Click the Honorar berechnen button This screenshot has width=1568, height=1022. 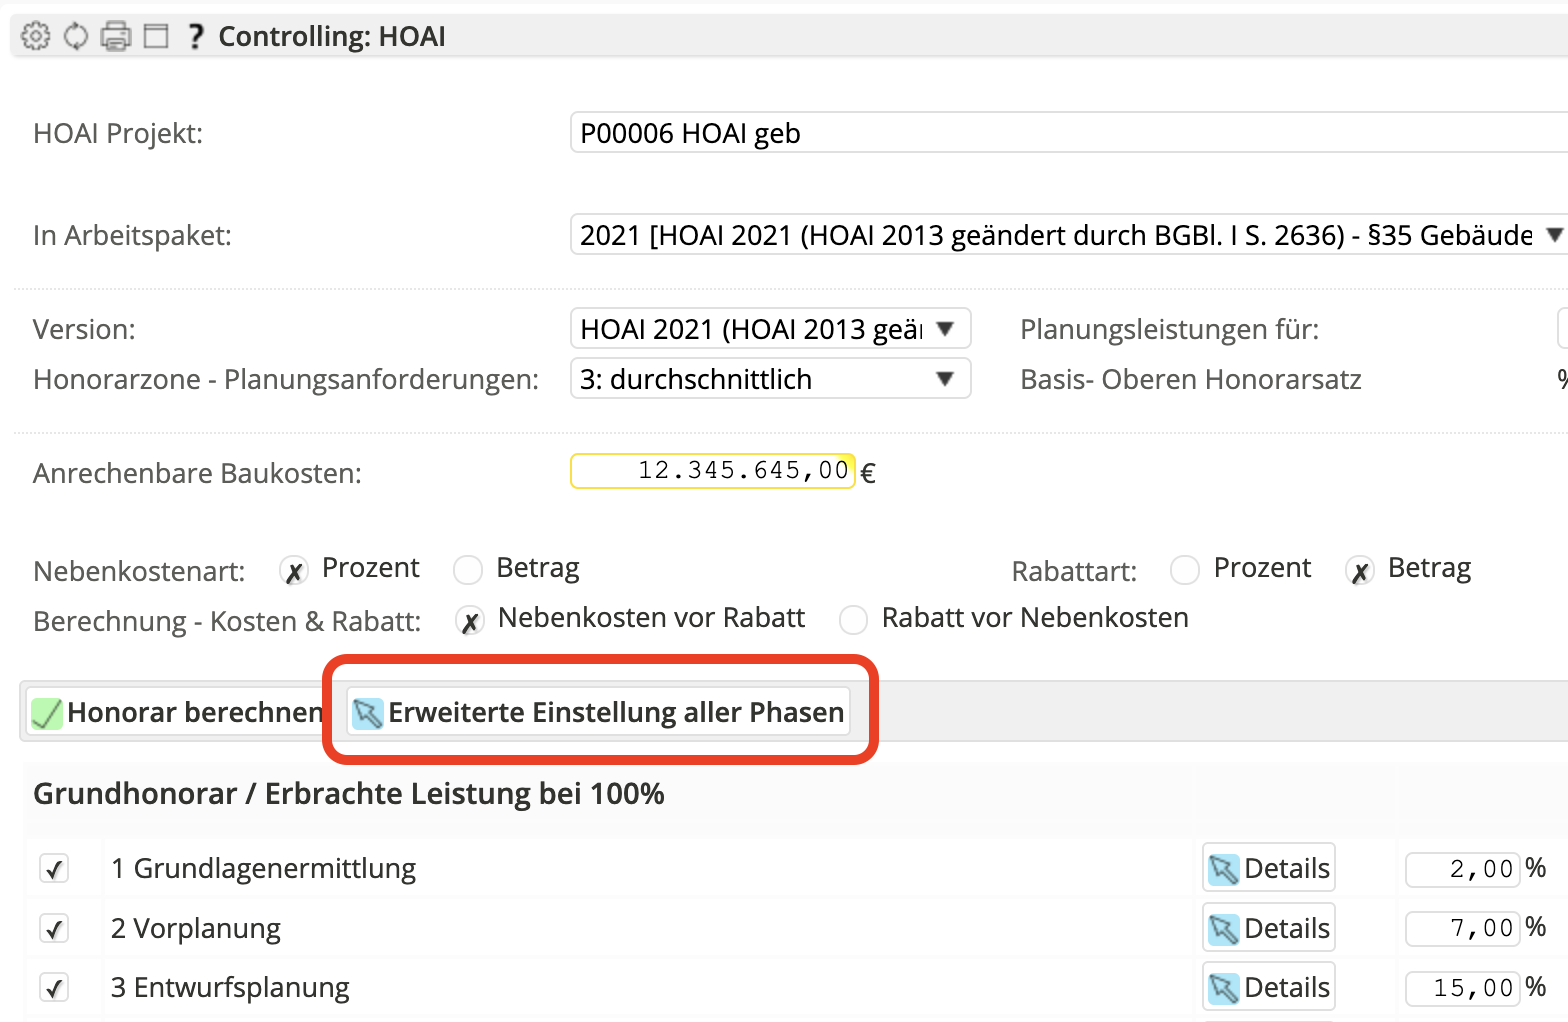[x=178, y=712]
